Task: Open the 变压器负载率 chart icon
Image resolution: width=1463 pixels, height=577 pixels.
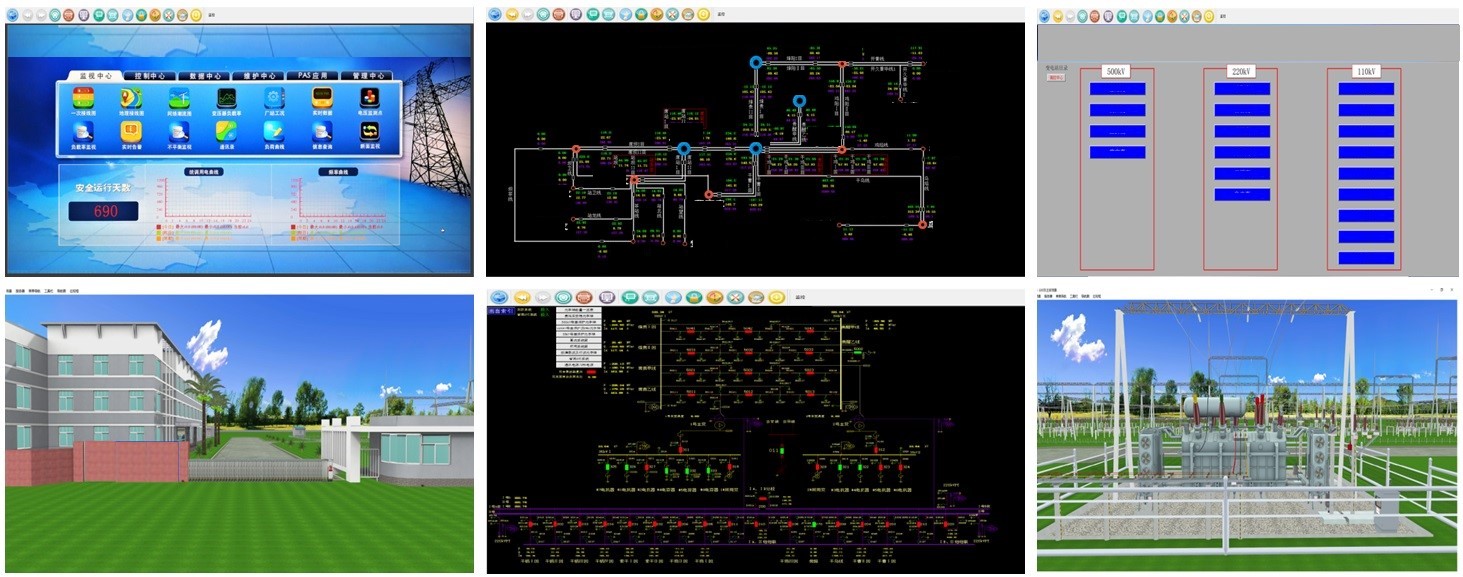Action: point(227,99)
